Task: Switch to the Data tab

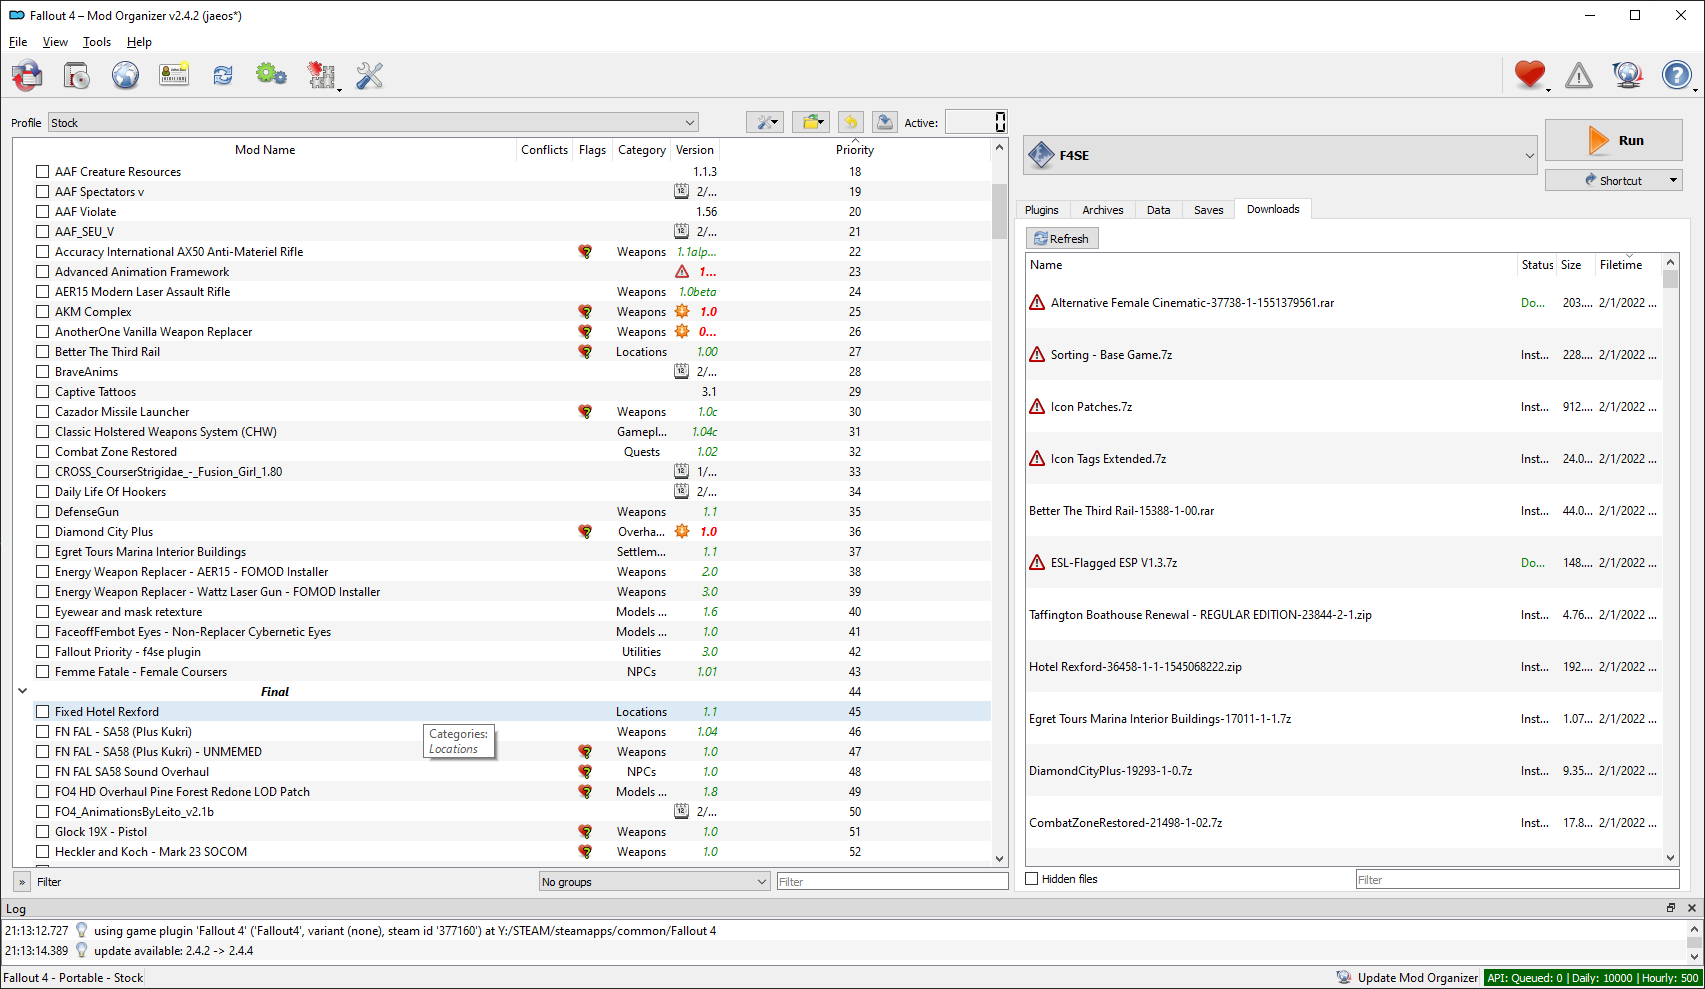Action: coord(1159,210)
